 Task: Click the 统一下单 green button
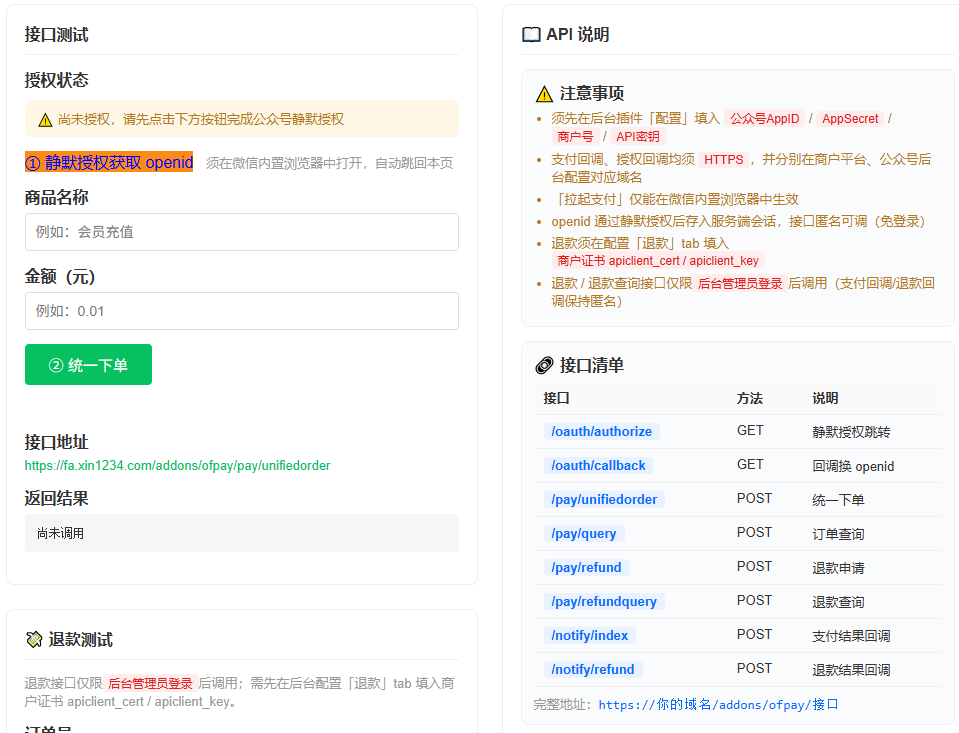(88, 365)
